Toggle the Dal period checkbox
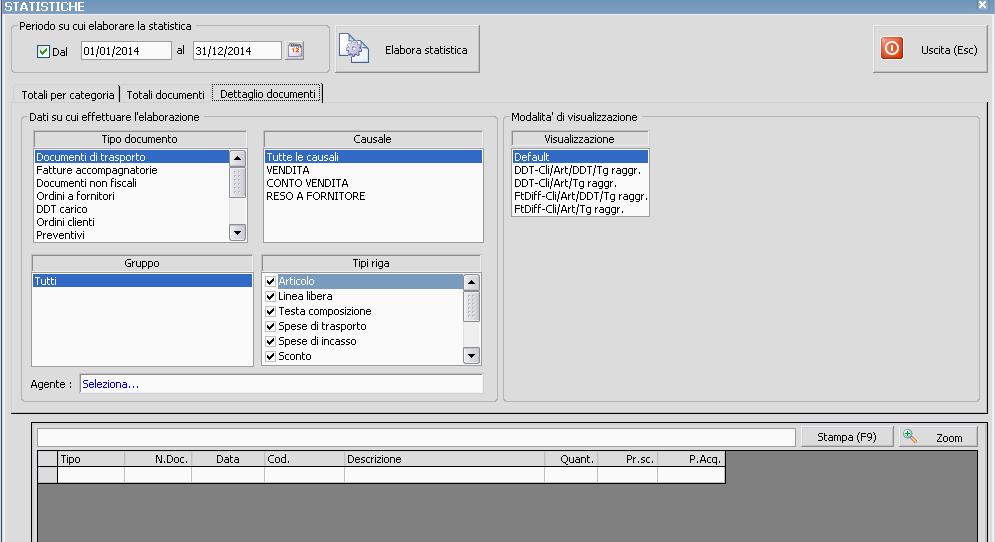995x542 pixels. pyautogui.click(x=43, y=51)
